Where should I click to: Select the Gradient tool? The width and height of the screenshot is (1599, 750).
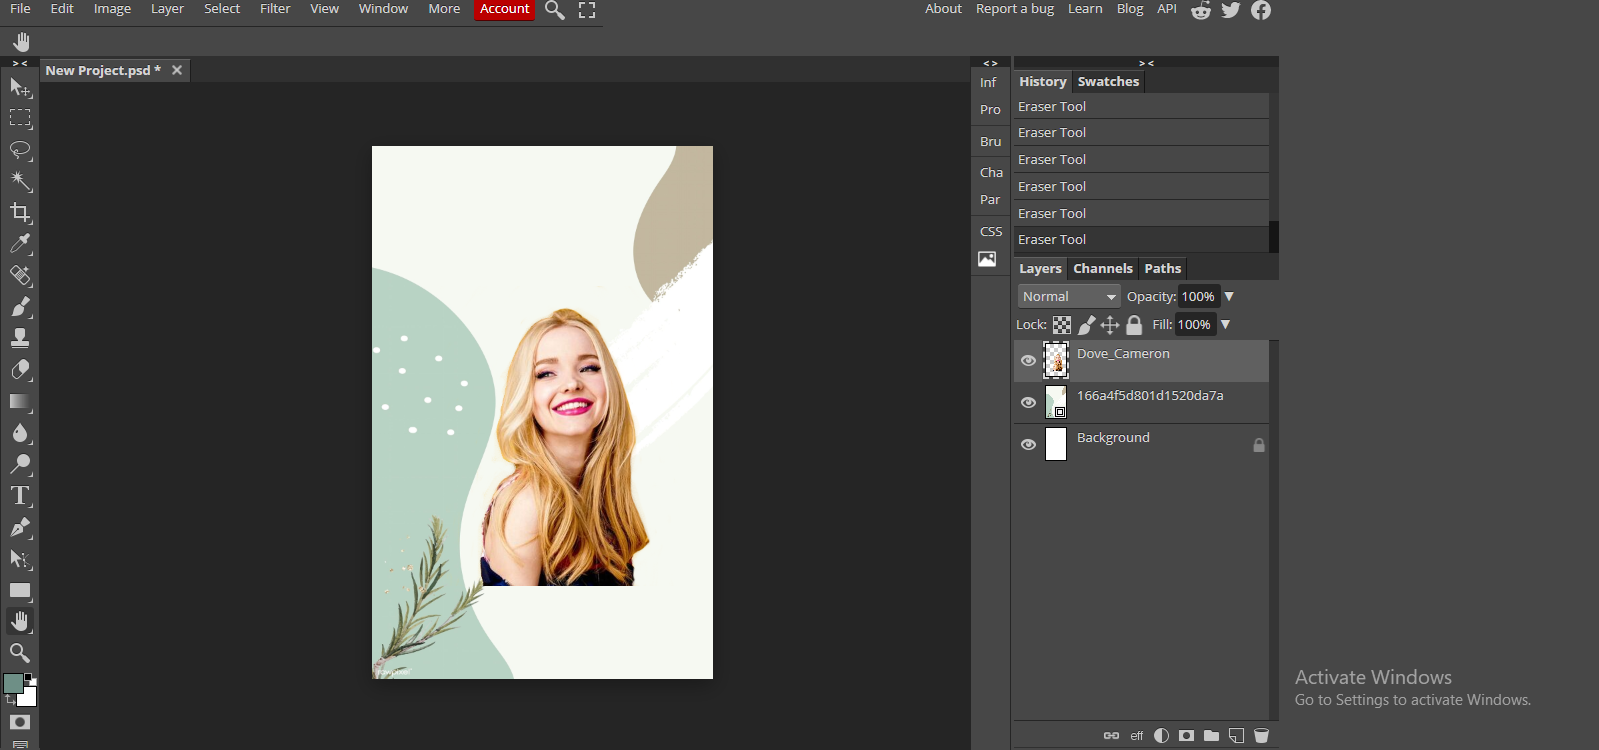[20, 401]
